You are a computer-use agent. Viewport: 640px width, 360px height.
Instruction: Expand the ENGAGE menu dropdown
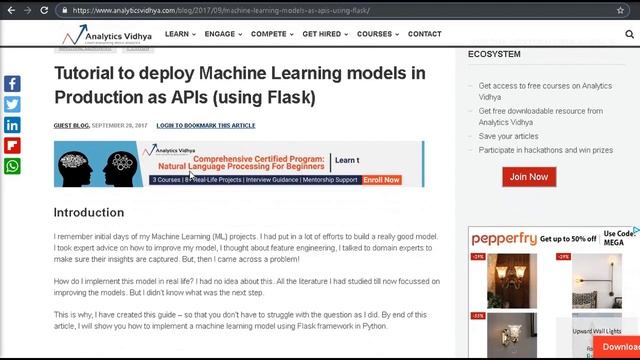click(223, 34)
